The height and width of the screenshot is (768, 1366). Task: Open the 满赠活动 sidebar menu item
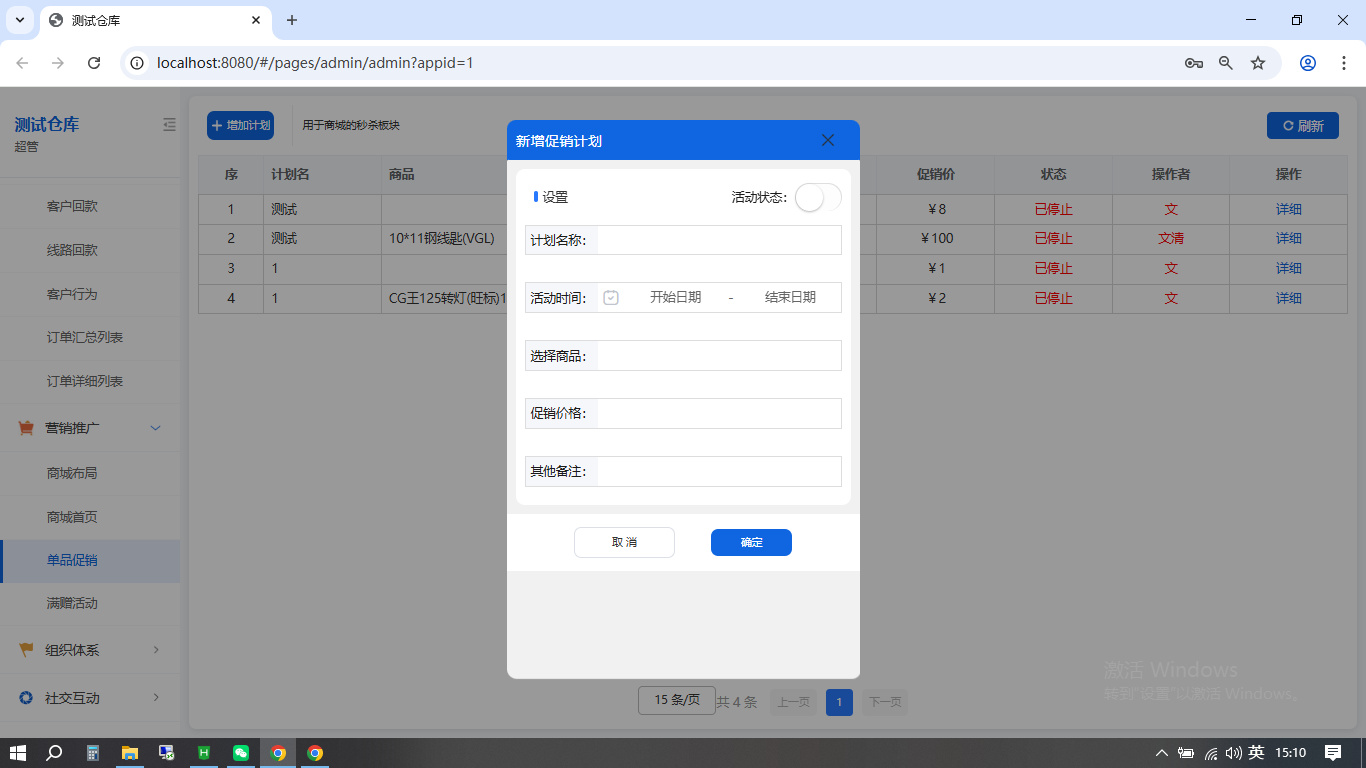click(x=72, y=604)
